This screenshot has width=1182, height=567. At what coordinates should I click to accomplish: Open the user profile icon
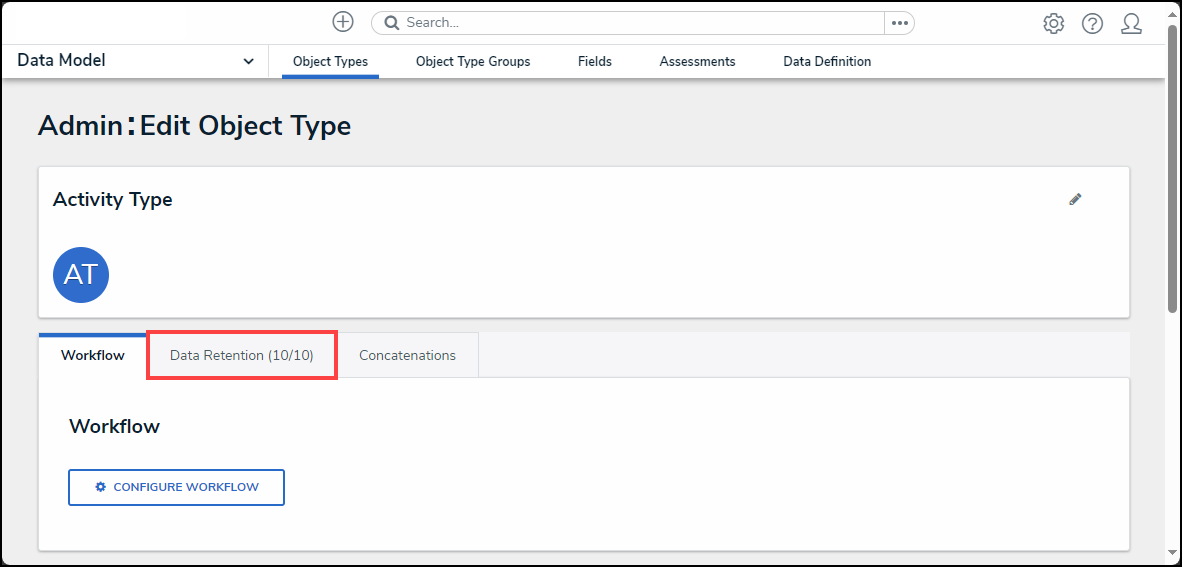coord(1131,24)
